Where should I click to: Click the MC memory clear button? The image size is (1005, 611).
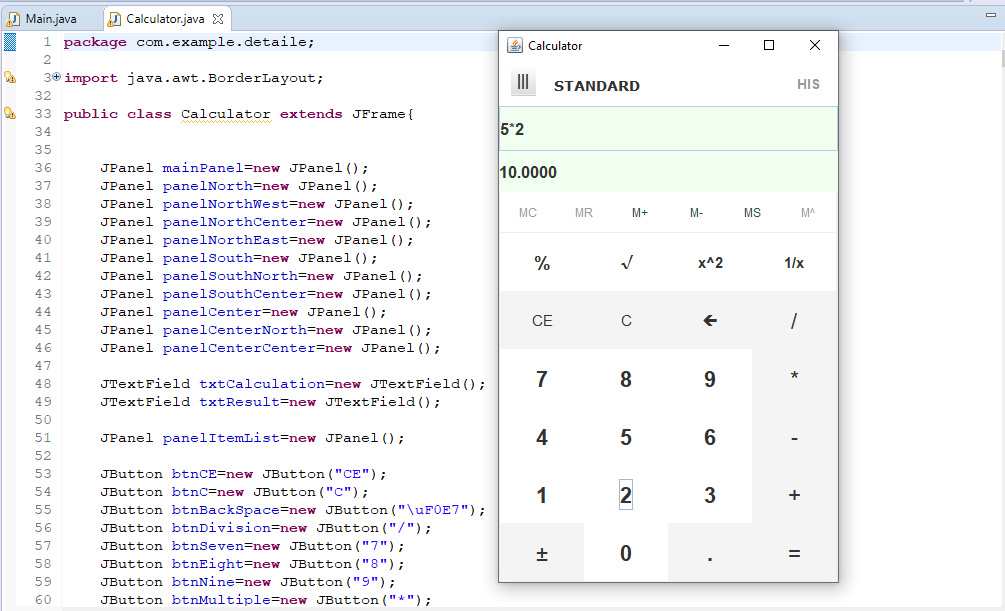(x=528, y=213)
